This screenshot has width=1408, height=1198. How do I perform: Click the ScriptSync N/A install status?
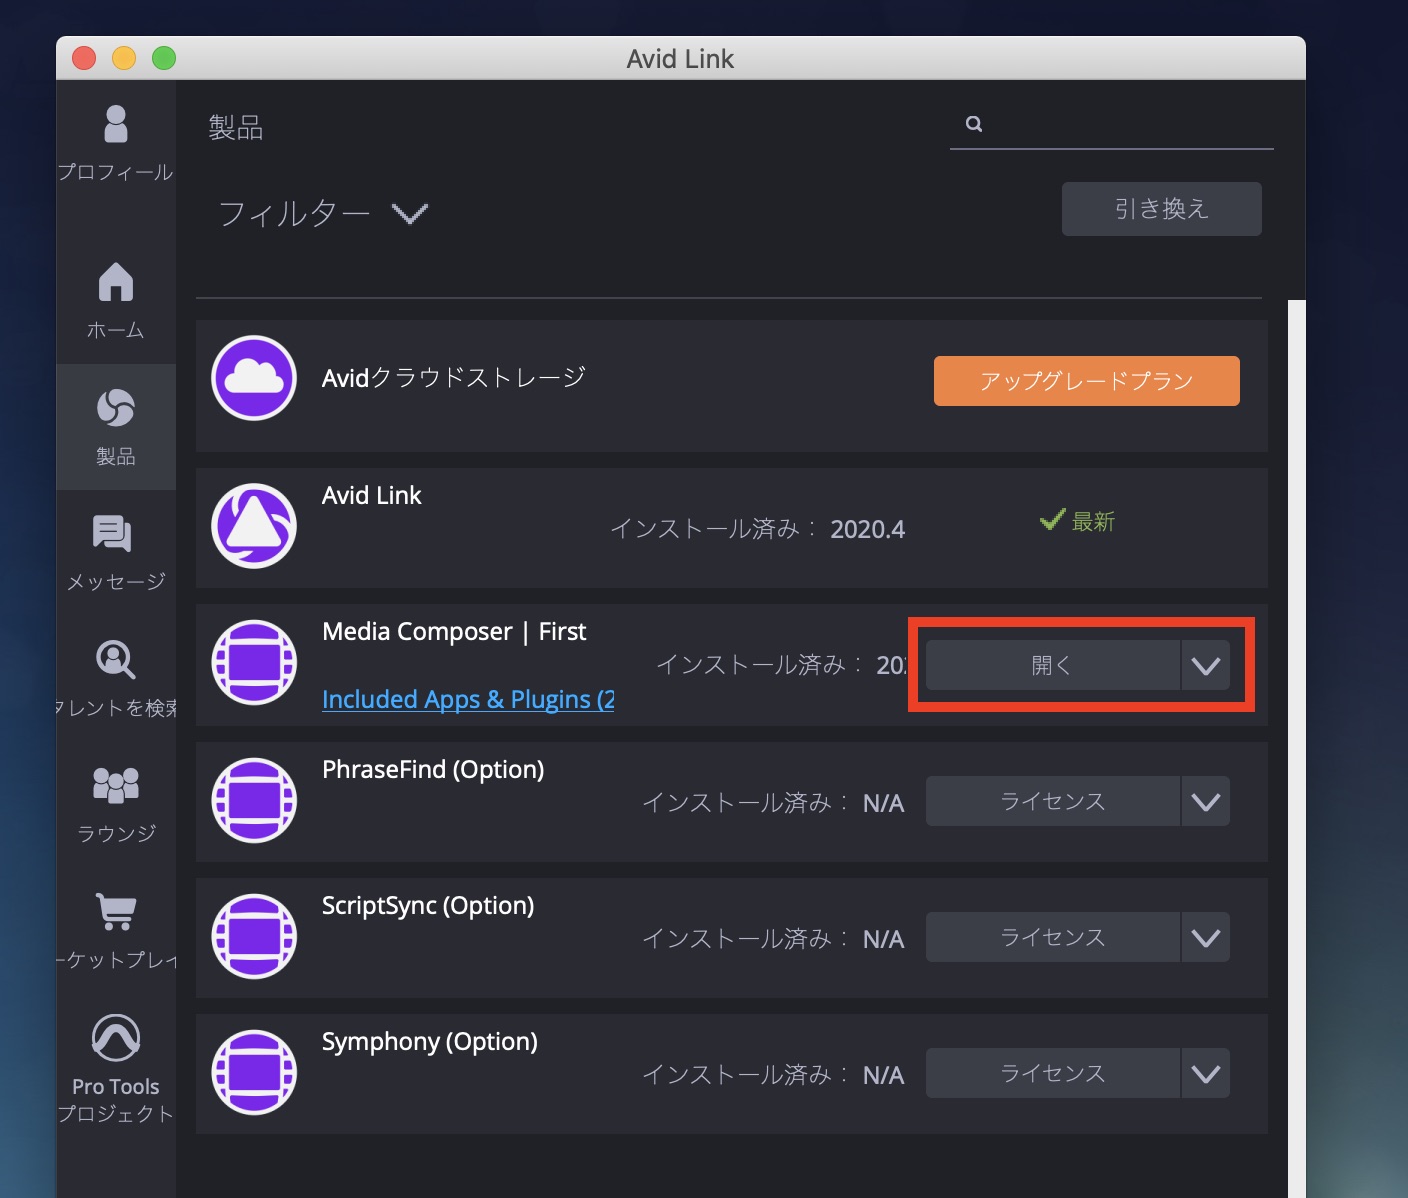pos(884,939)
